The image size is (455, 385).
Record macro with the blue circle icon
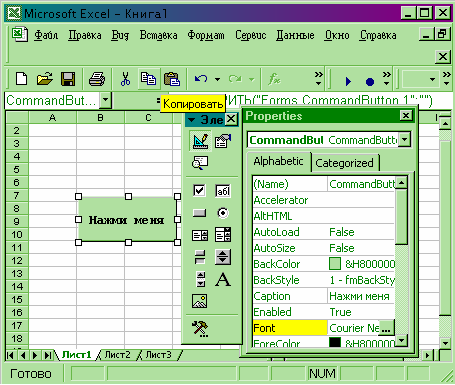pyautogui.click(x=370, y=81)
